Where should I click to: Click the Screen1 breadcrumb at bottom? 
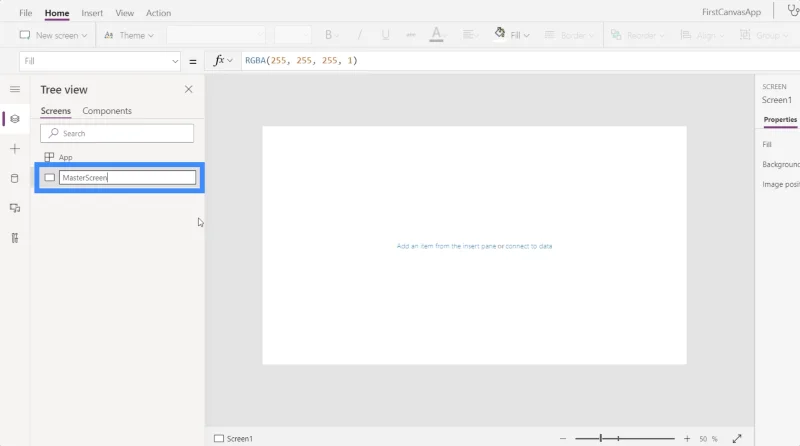click(x=234, y=438)
